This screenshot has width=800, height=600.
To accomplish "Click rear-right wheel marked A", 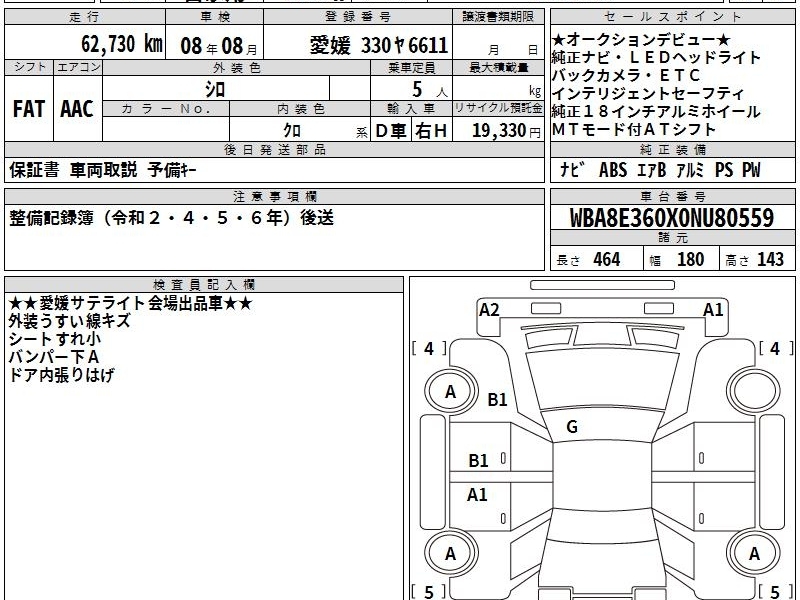I will click(754, 554).
